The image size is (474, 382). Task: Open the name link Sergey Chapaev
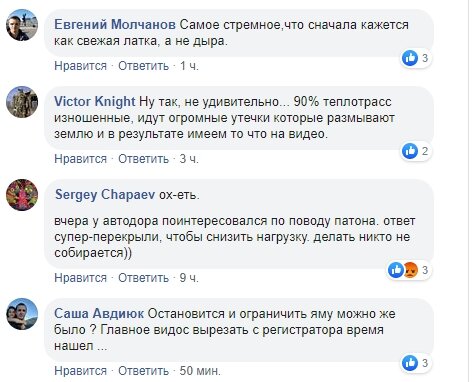pos(105,194)
